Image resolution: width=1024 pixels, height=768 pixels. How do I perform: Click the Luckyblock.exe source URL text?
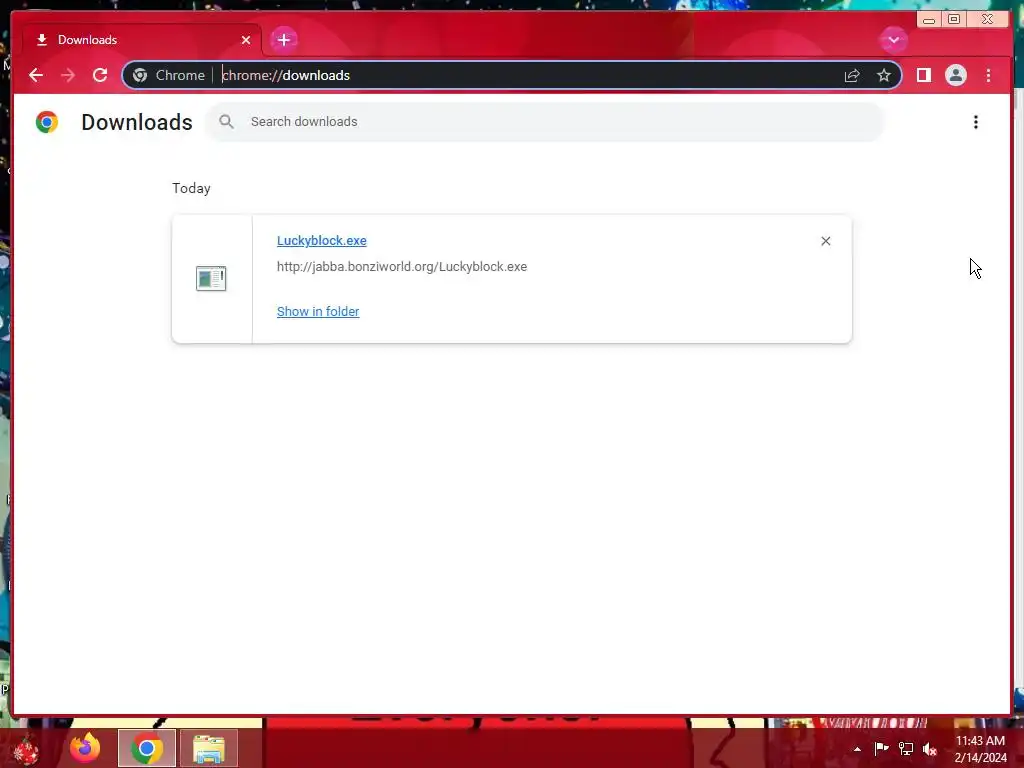pyautogui.click(x=402, y=266)
